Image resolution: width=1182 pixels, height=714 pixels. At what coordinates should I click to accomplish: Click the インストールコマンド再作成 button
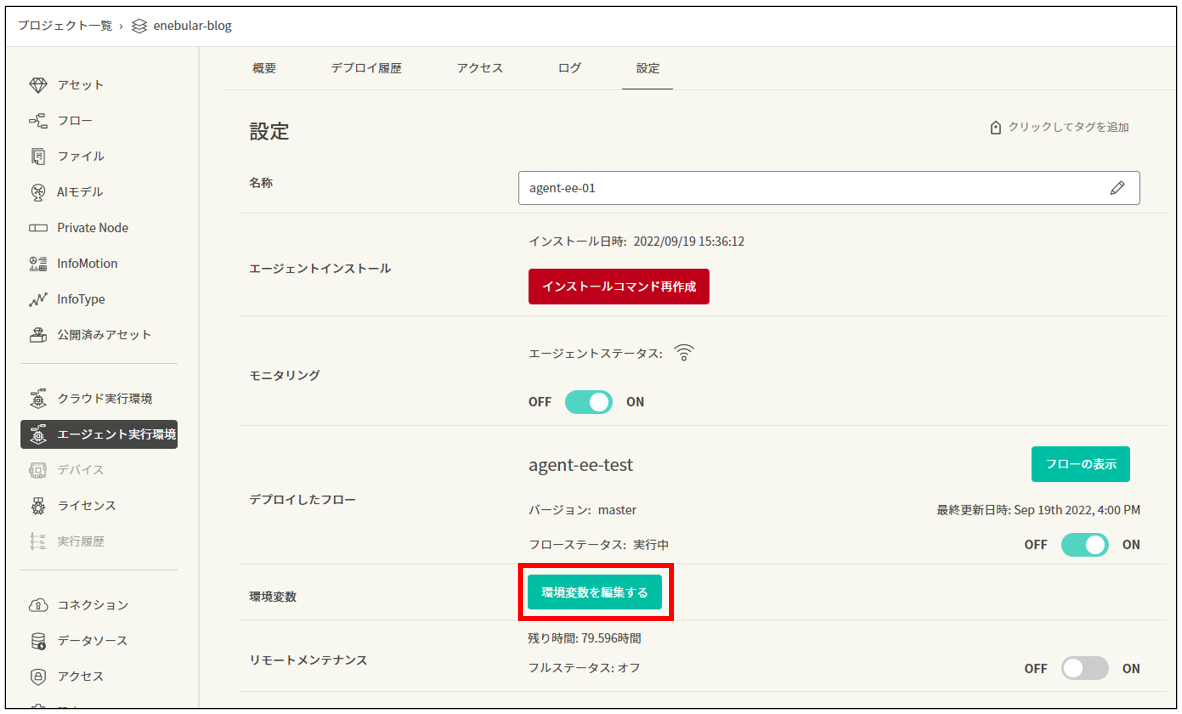pos(618,286)
